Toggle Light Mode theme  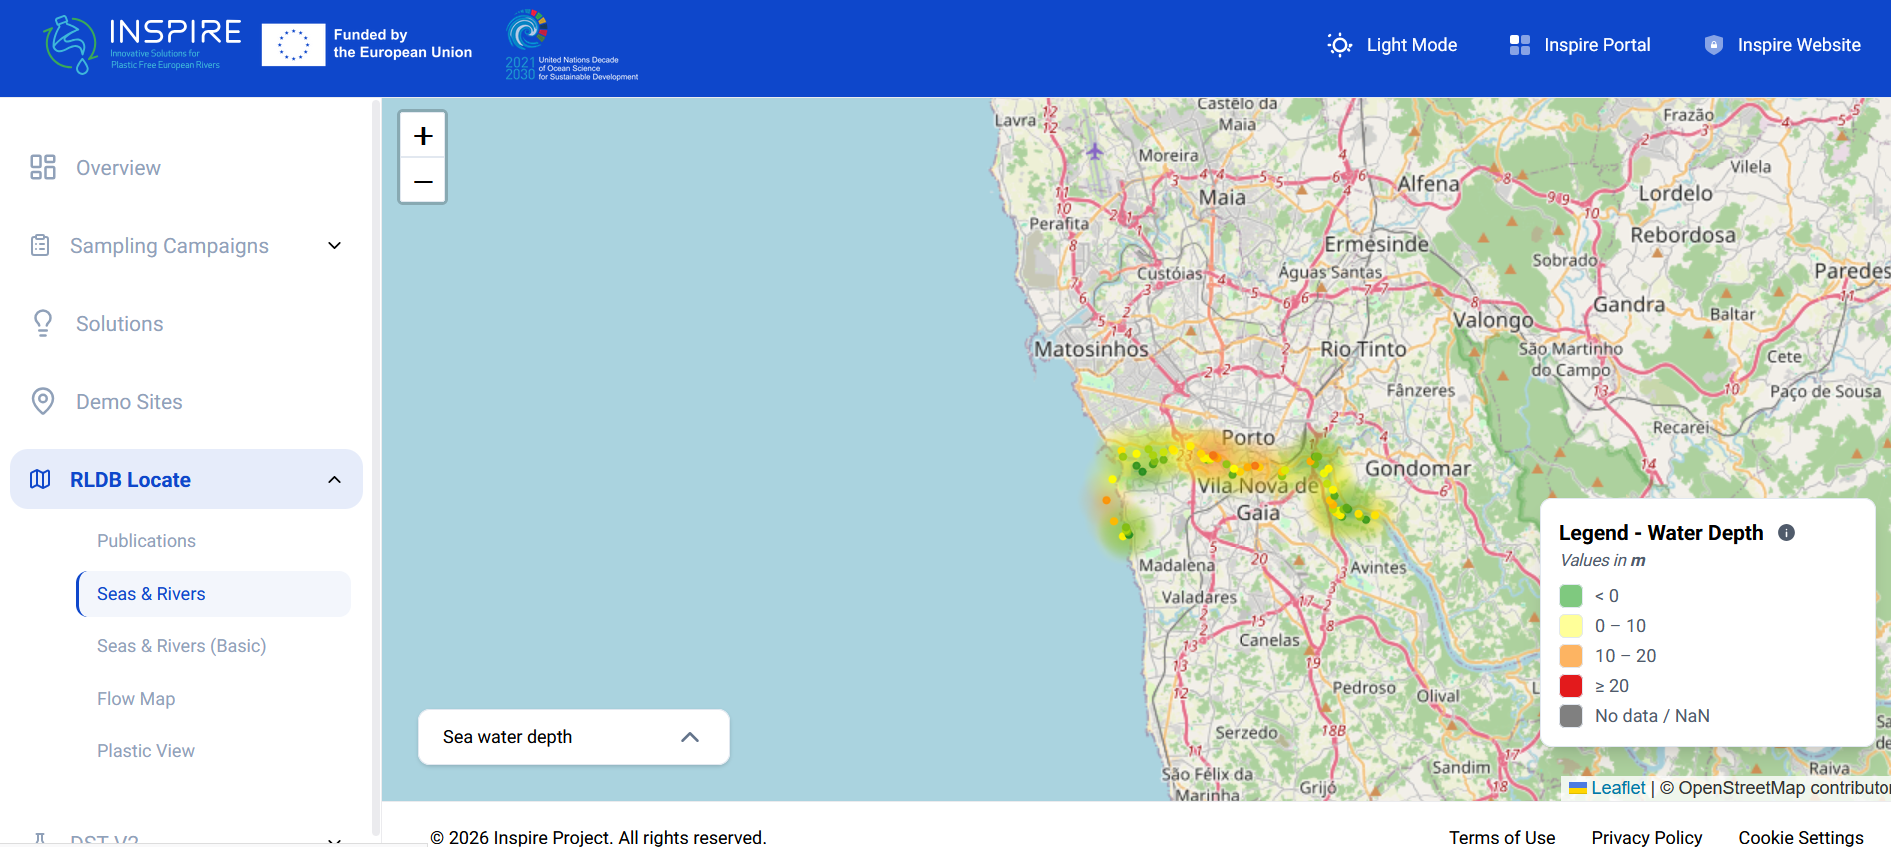pos(1392,45)
